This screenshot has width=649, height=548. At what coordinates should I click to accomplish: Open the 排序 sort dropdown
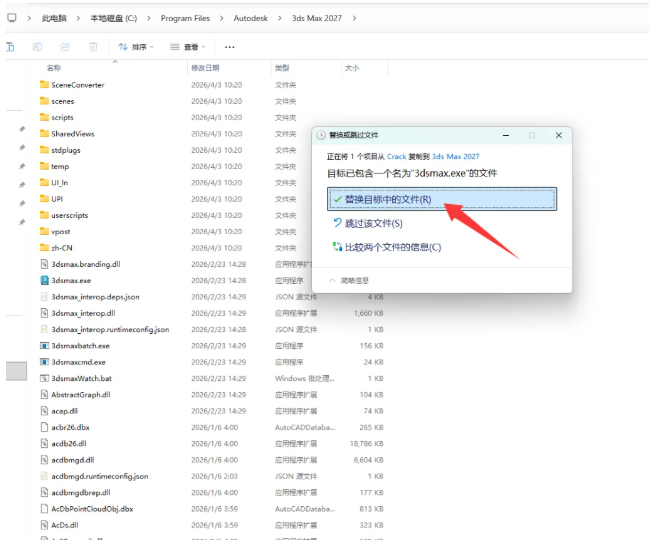pyautogui.click(x=133, y=47)
